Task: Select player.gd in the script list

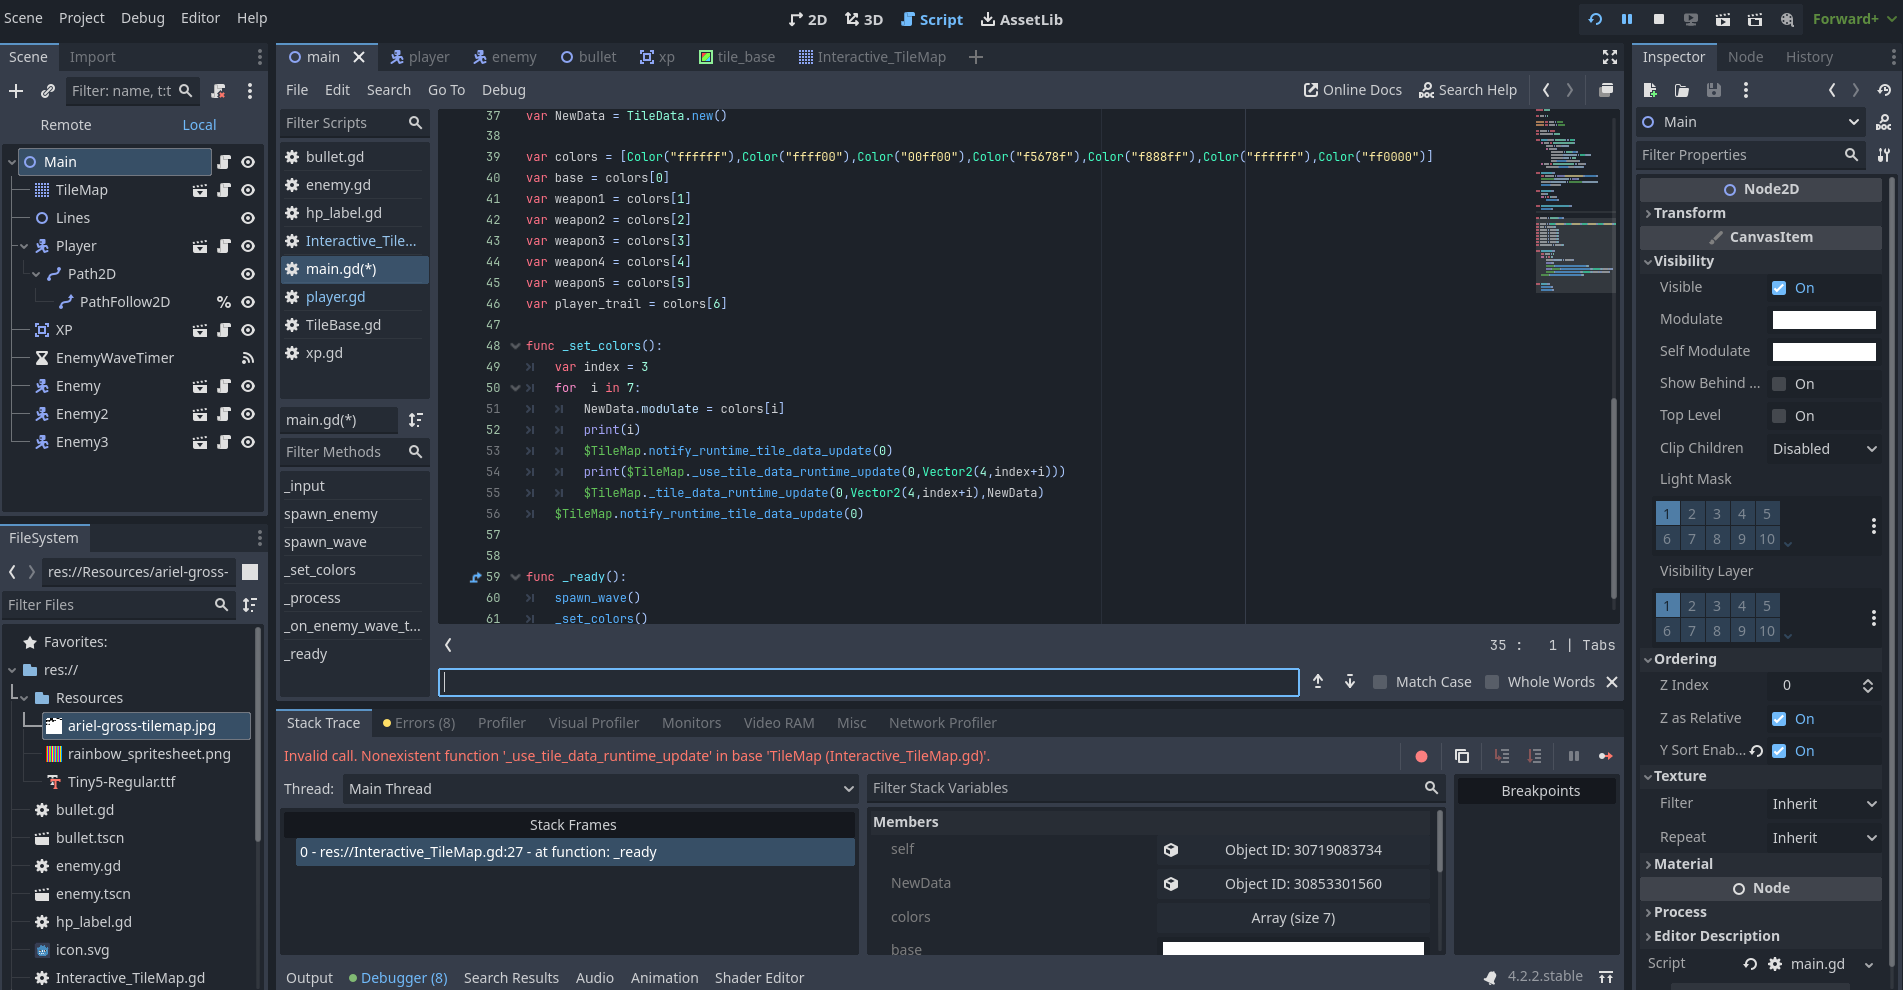Action: 335,297
